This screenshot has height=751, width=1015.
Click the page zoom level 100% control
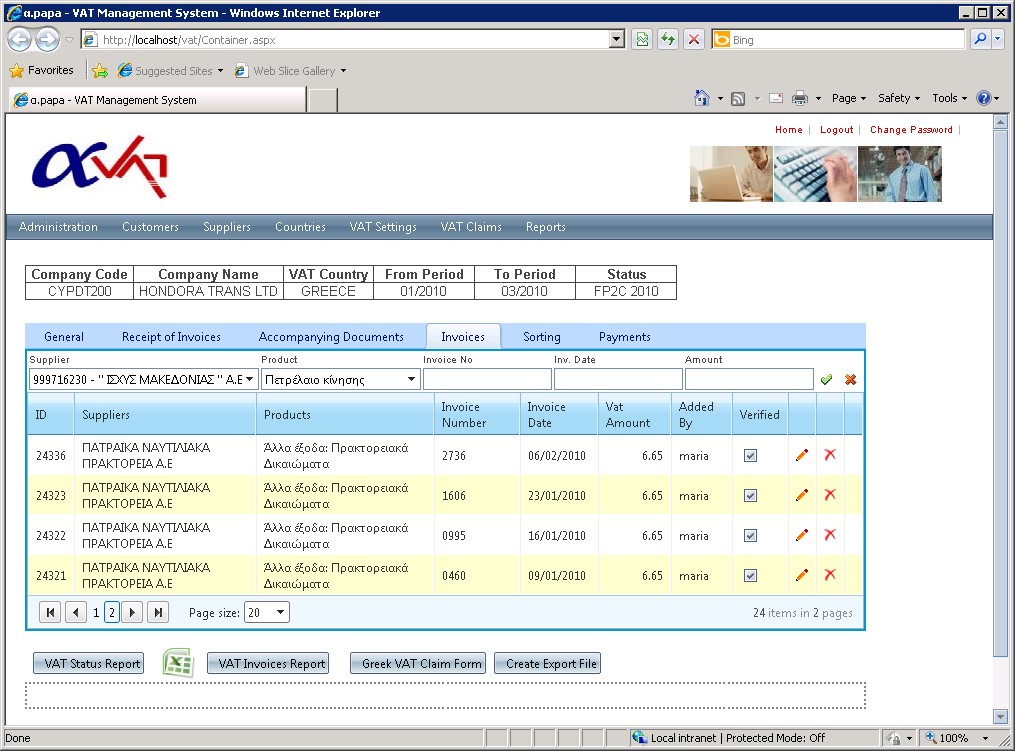[x=957, y=737]
